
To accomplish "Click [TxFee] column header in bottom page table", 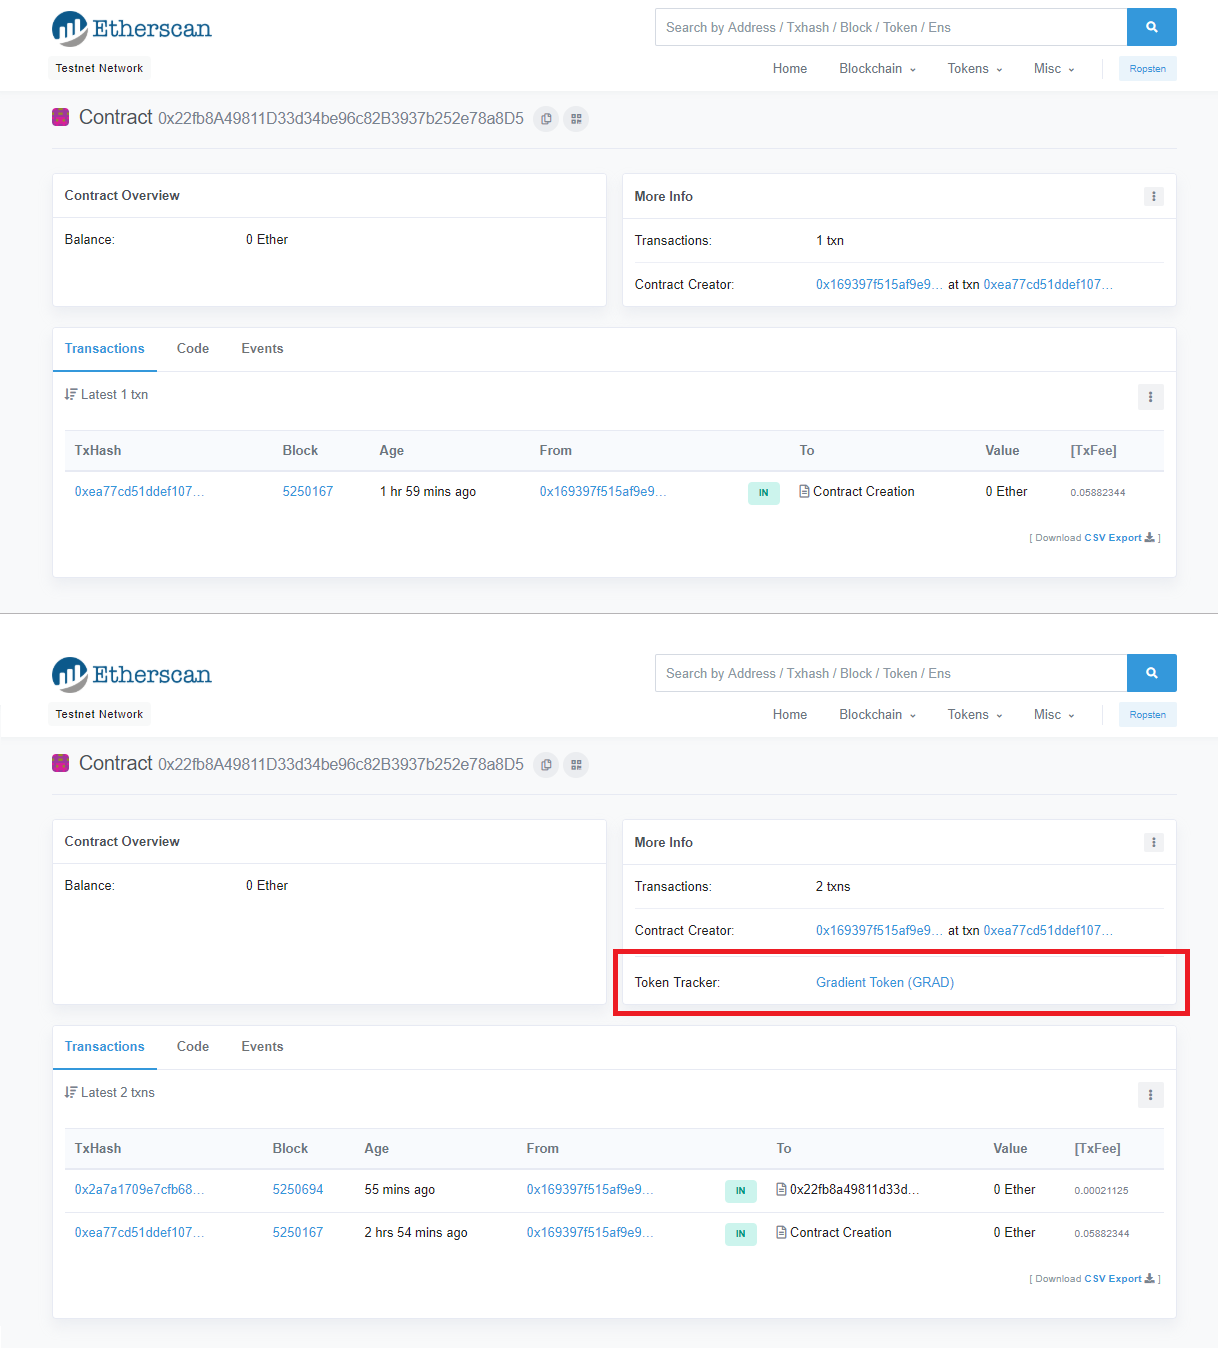I will pos(1097,1148).
